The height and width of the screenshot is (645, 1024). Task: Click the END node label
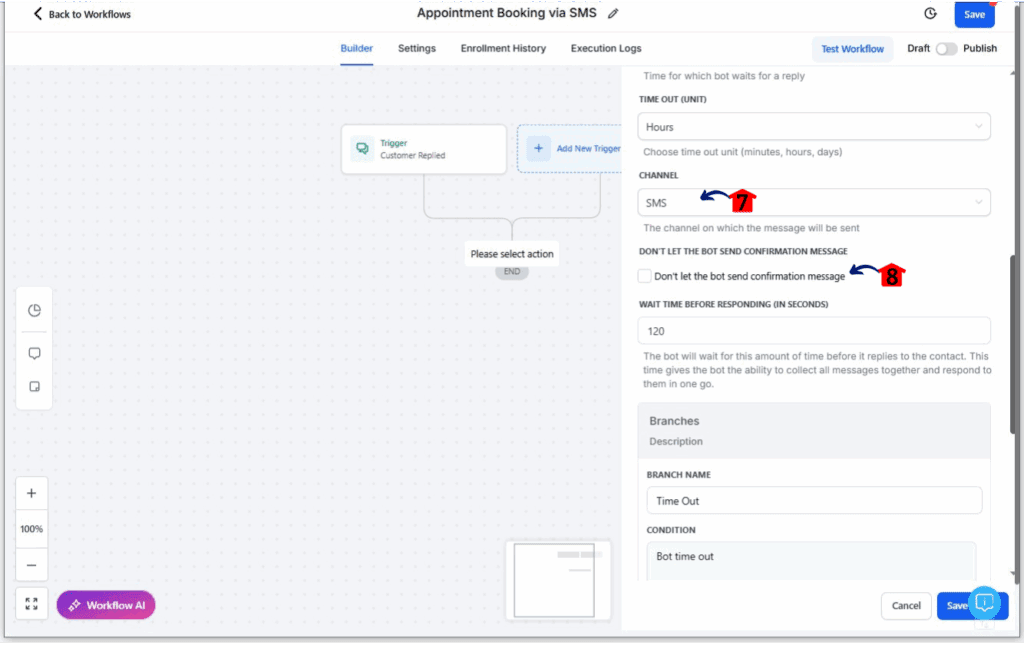[x=511, y=272]
